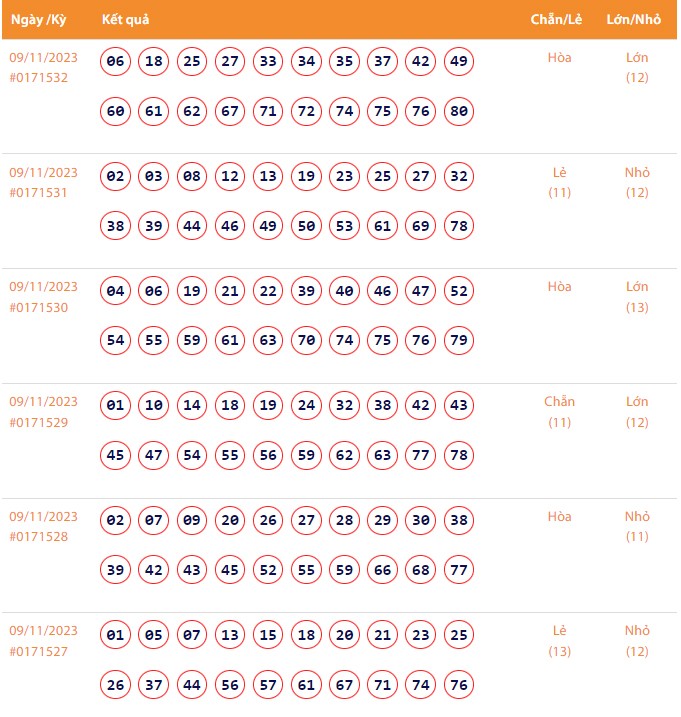Viewport: 681px width, 717px height.
Task: Click number ball 76 in draw #0171527
Action: (459, 685)
